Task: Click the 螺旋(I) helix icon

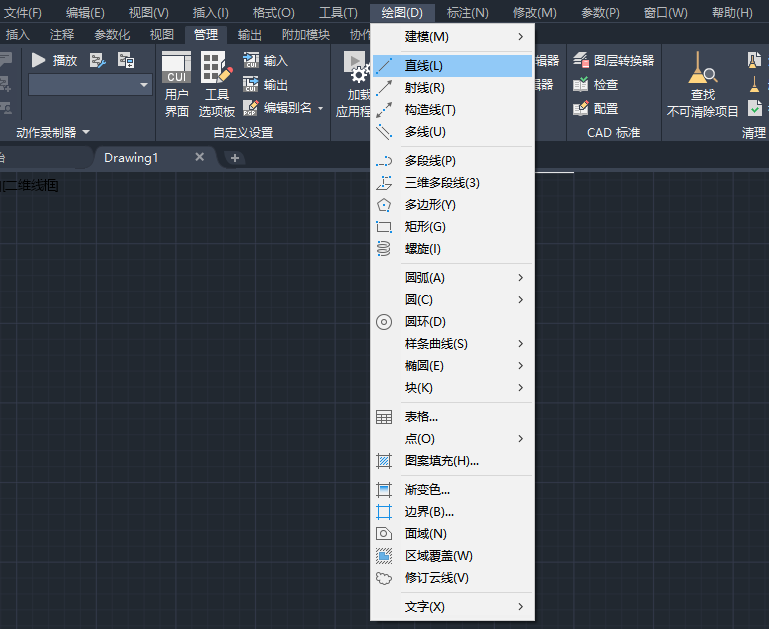Action: pyautogui.click(x=384, y=249)
